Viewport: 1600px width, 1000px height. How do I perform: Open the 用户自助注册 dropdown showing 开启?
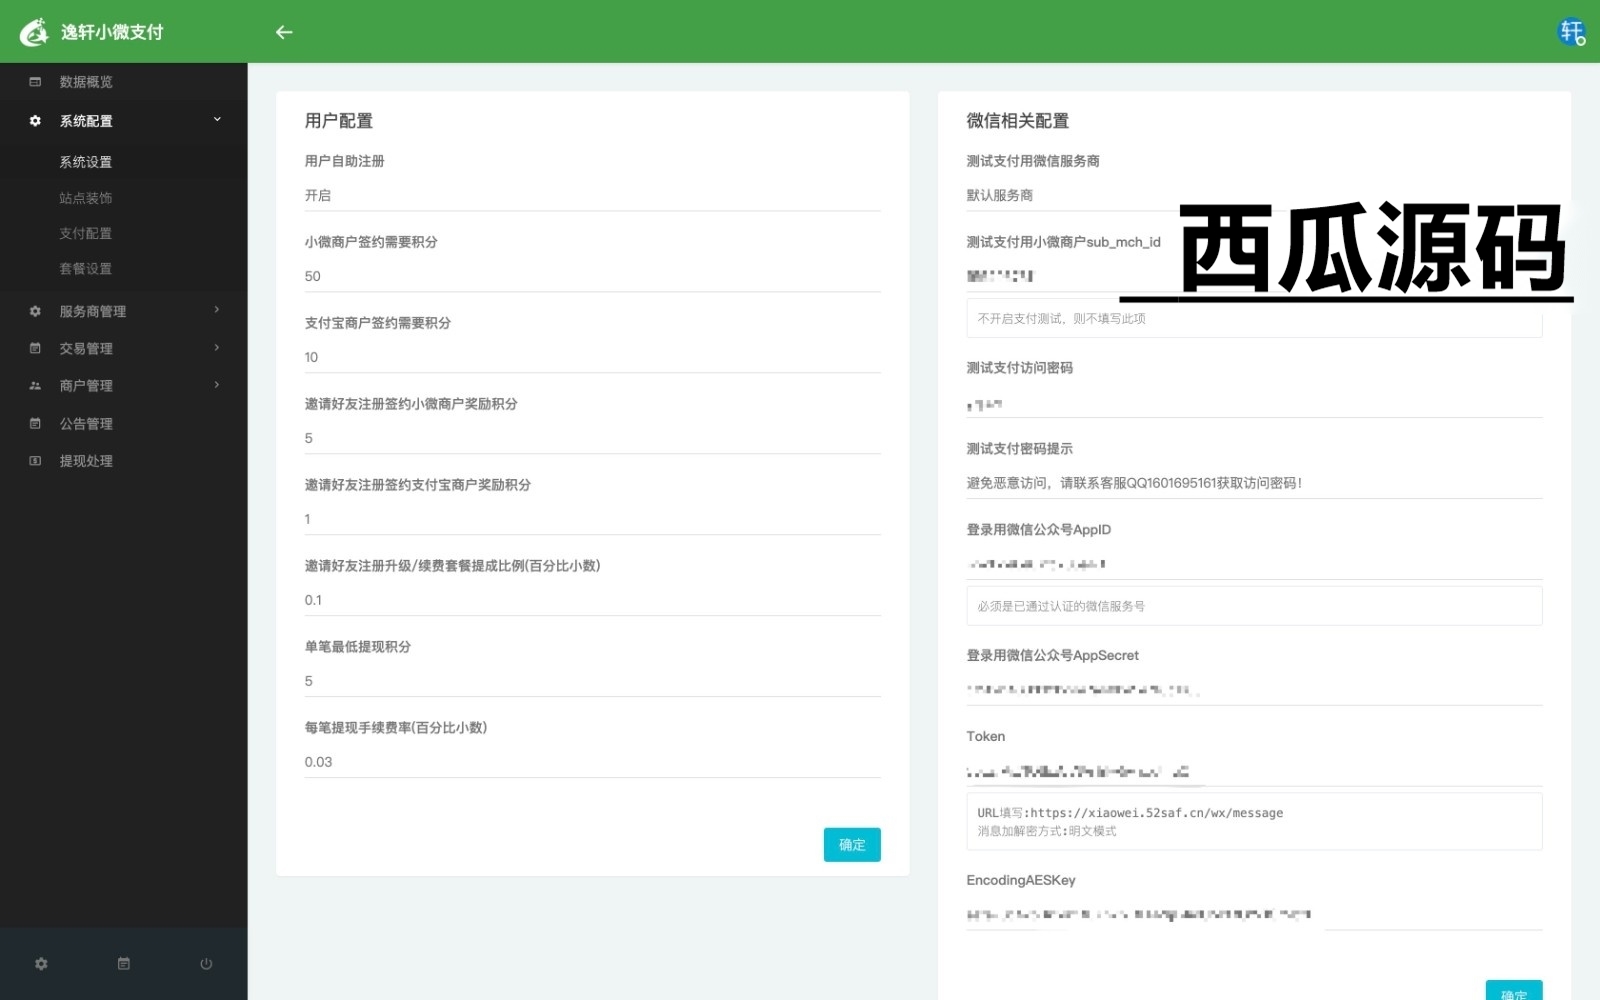(x=592, y=196)
